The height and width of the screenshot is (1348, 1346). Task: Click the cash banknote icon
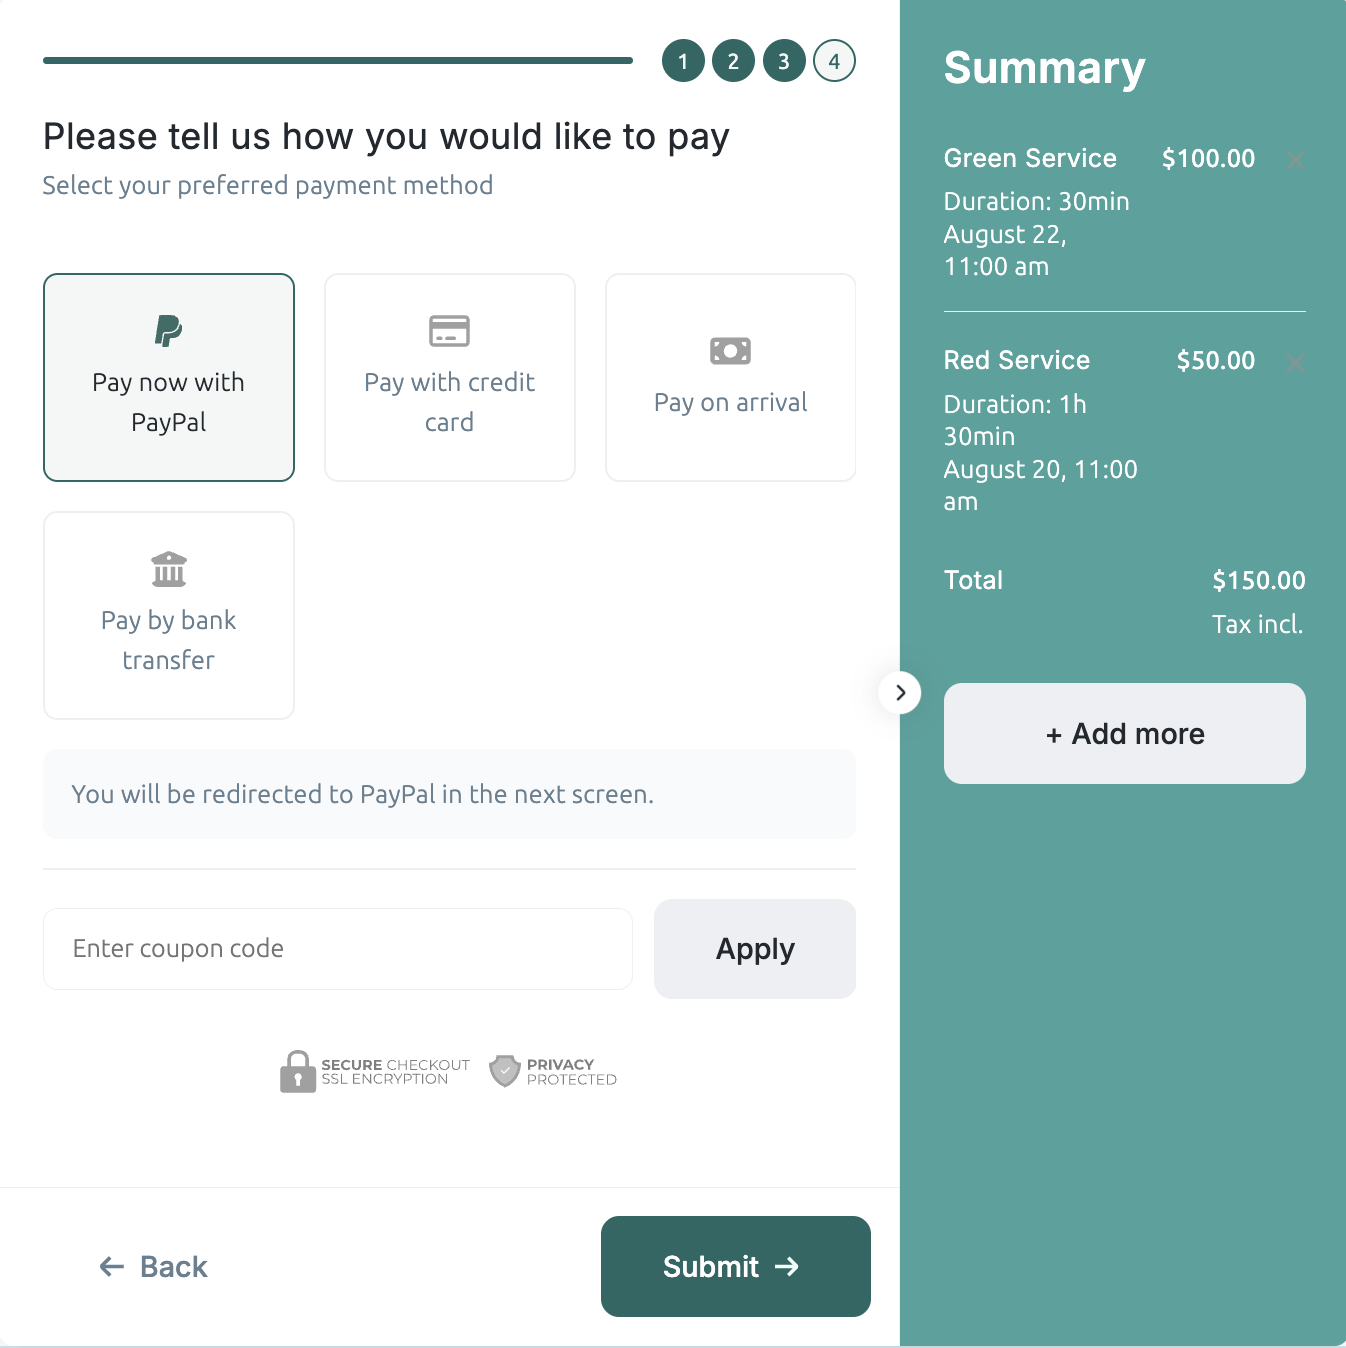[730, 351]
